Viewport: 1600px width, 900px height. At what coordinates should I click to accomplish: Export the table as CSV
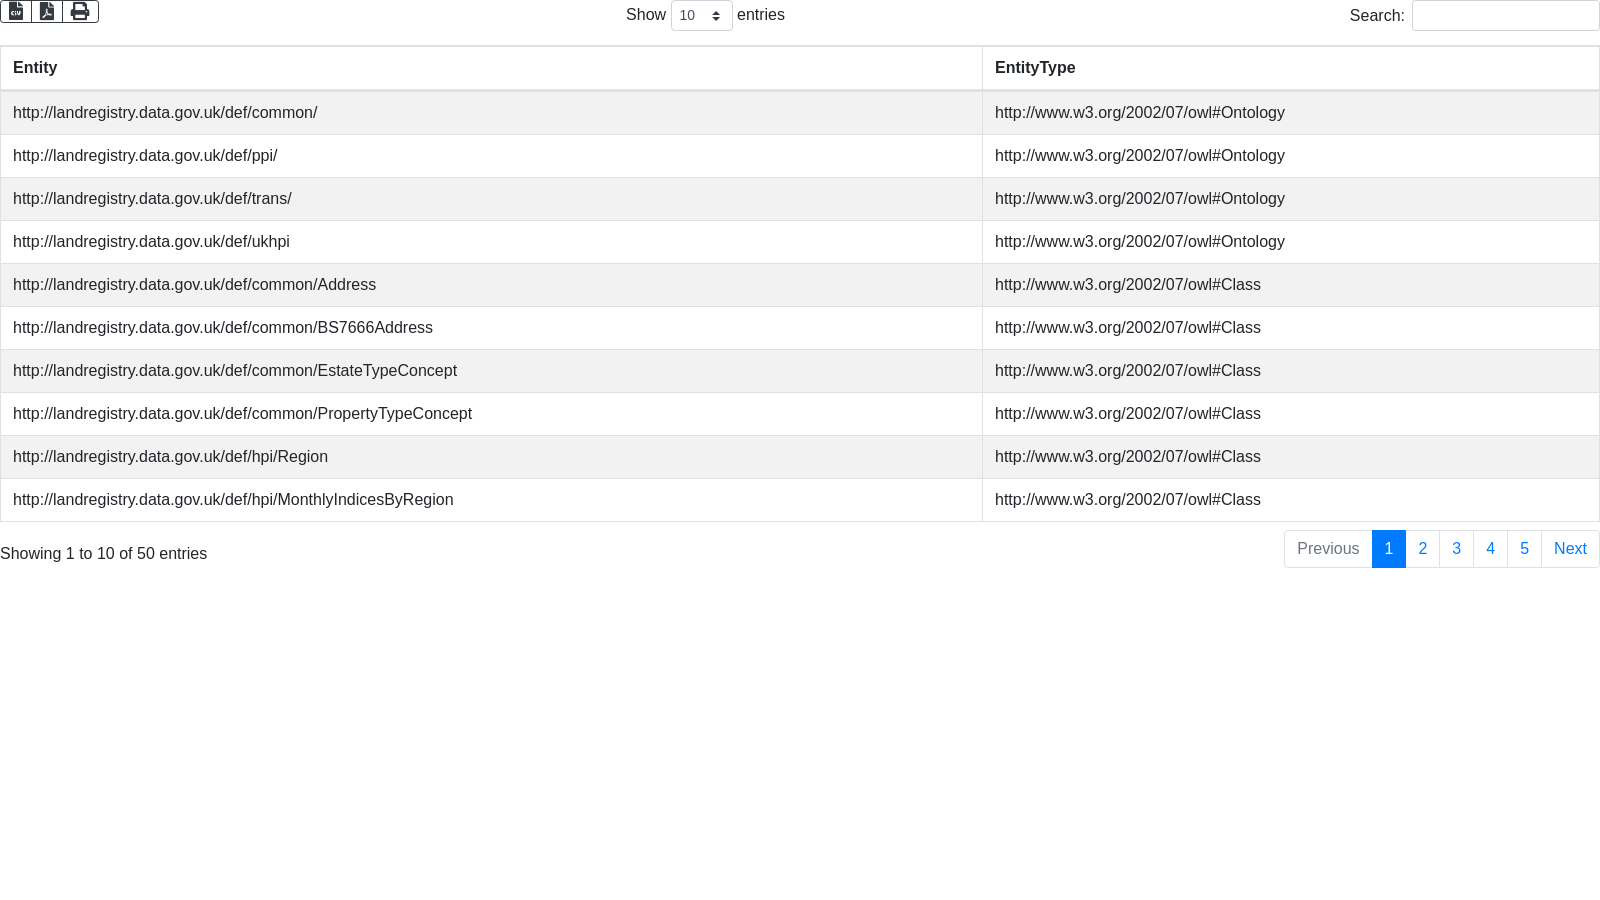[x=16, y=11]
